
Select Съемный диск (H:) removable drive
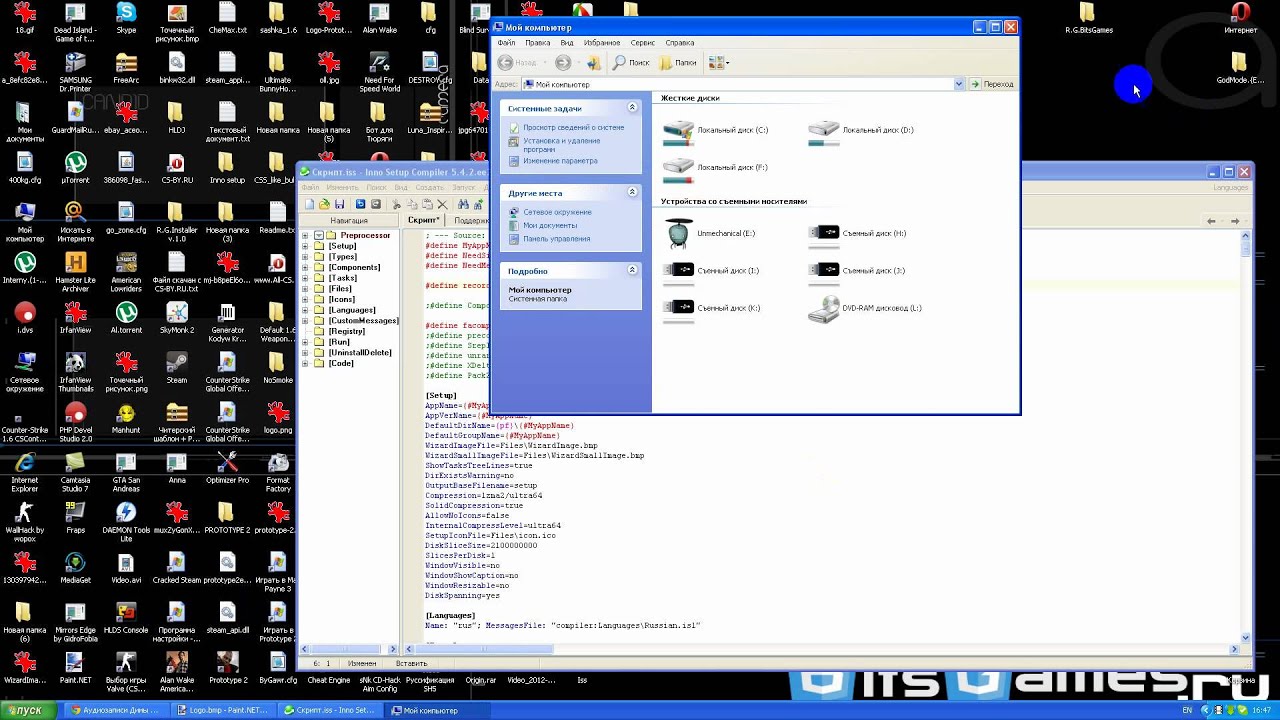(x=823, y=233)
